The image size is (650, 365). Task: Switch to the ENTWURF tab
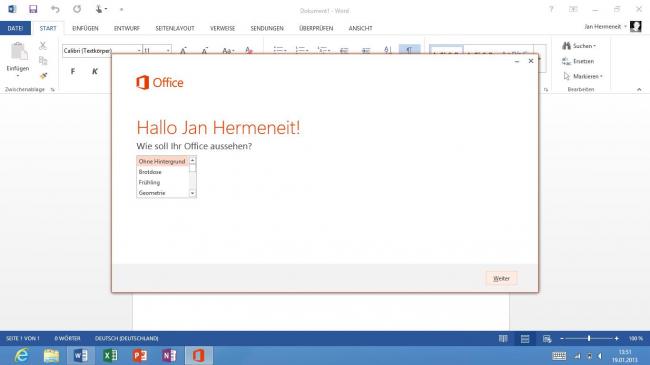tap(127, 28)
